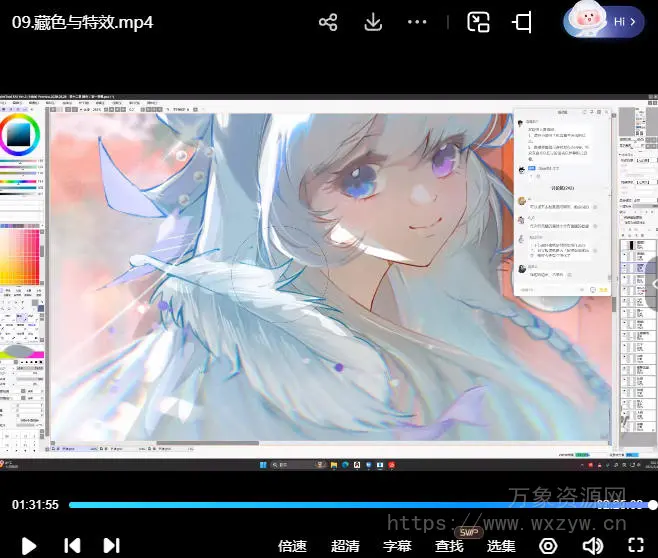Viewport: 658px width, 558px height.
Task: Open the 选集 episode list
Action: (x=501, y=546)
